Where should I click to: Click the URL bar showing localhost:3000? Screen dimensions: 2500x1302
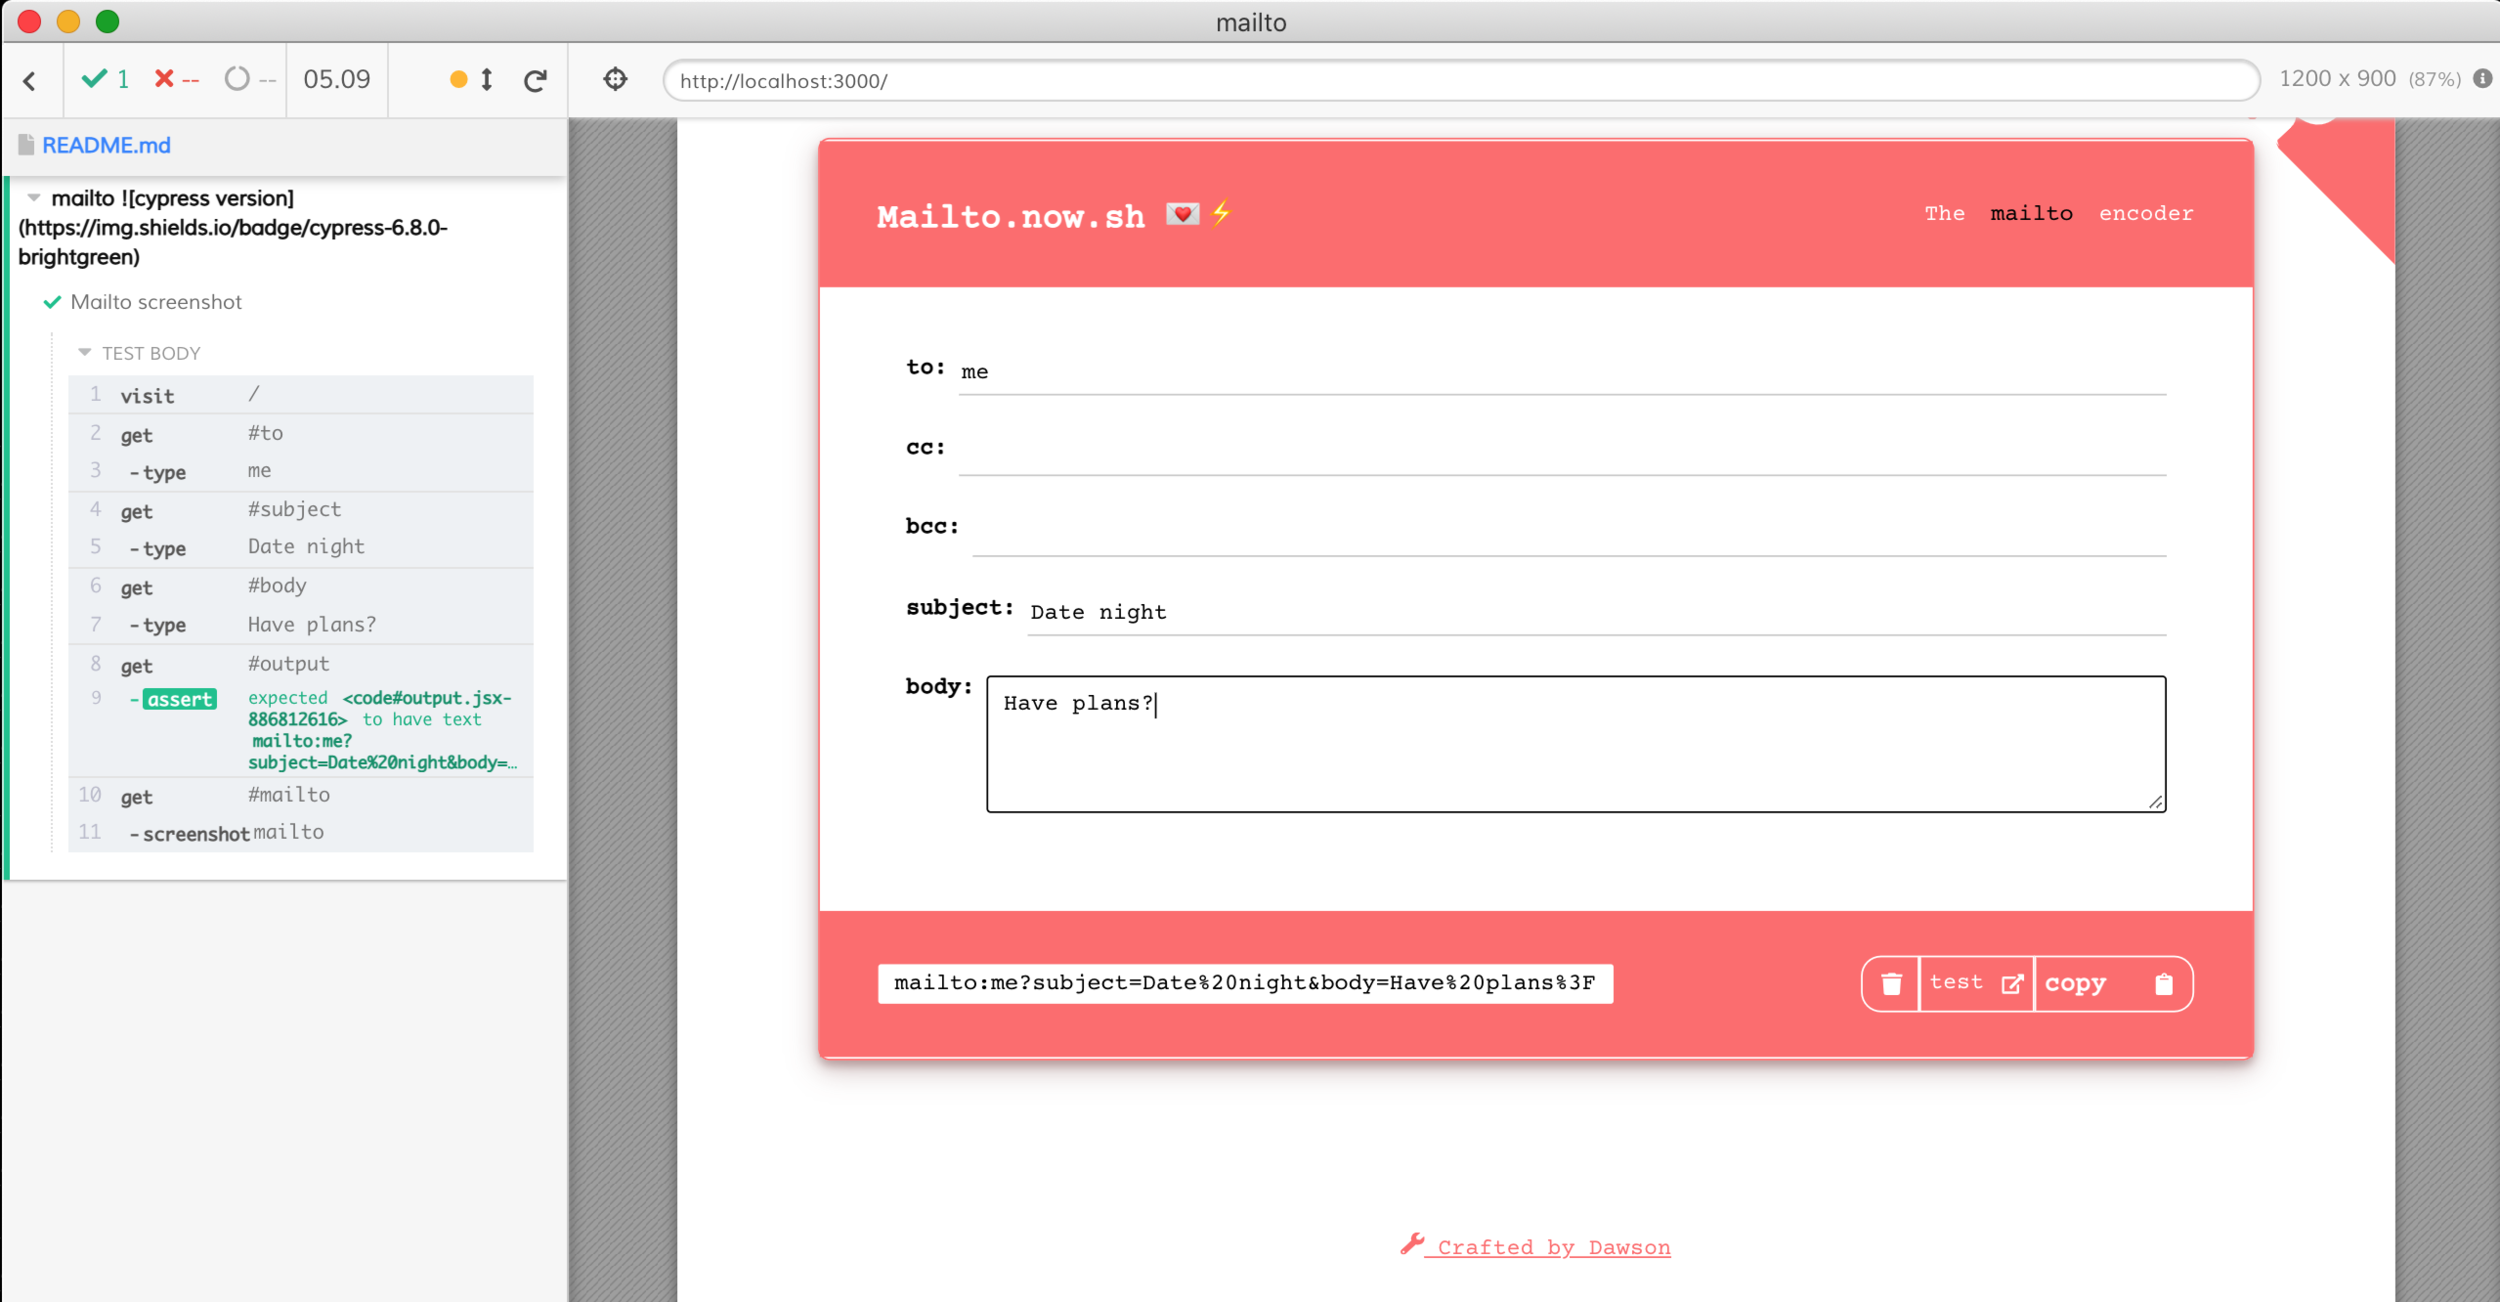1460,81
